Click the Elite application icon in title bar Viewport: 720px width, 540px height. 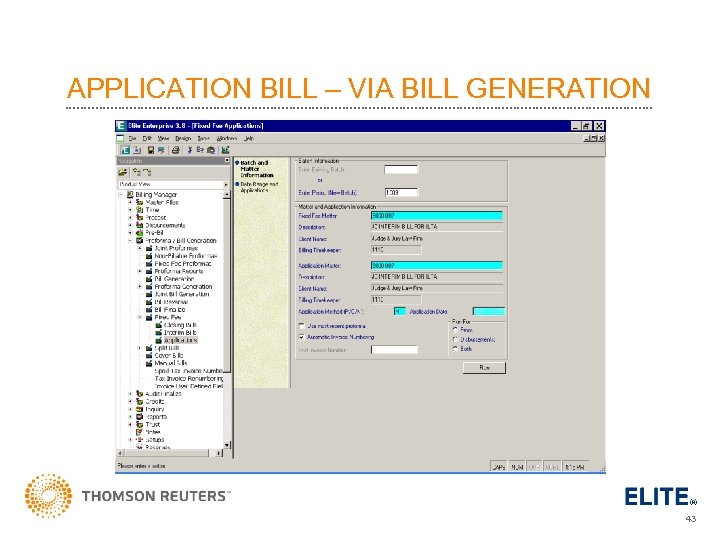point(121,126)
